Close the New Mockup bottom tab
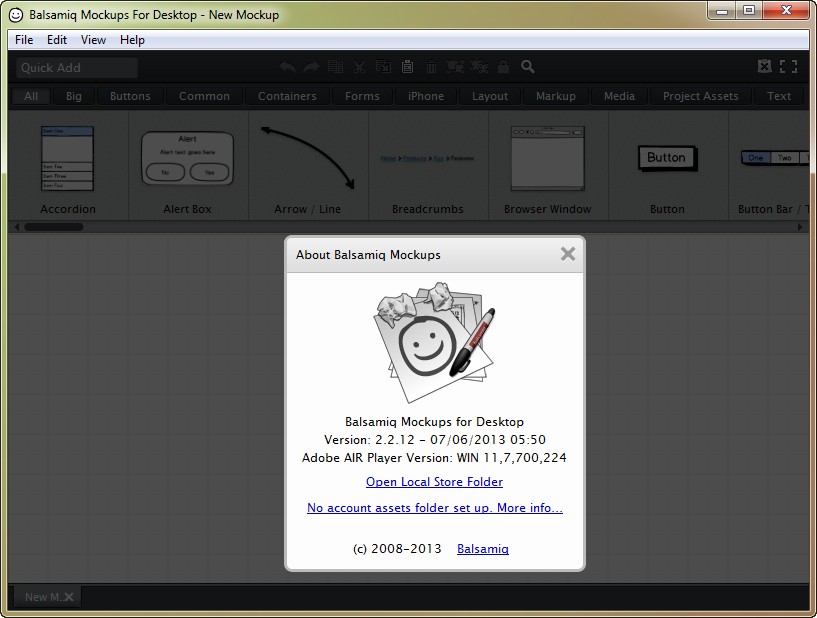Image resolution: width=817 pixels, height=618 pixels. [69, 597]
